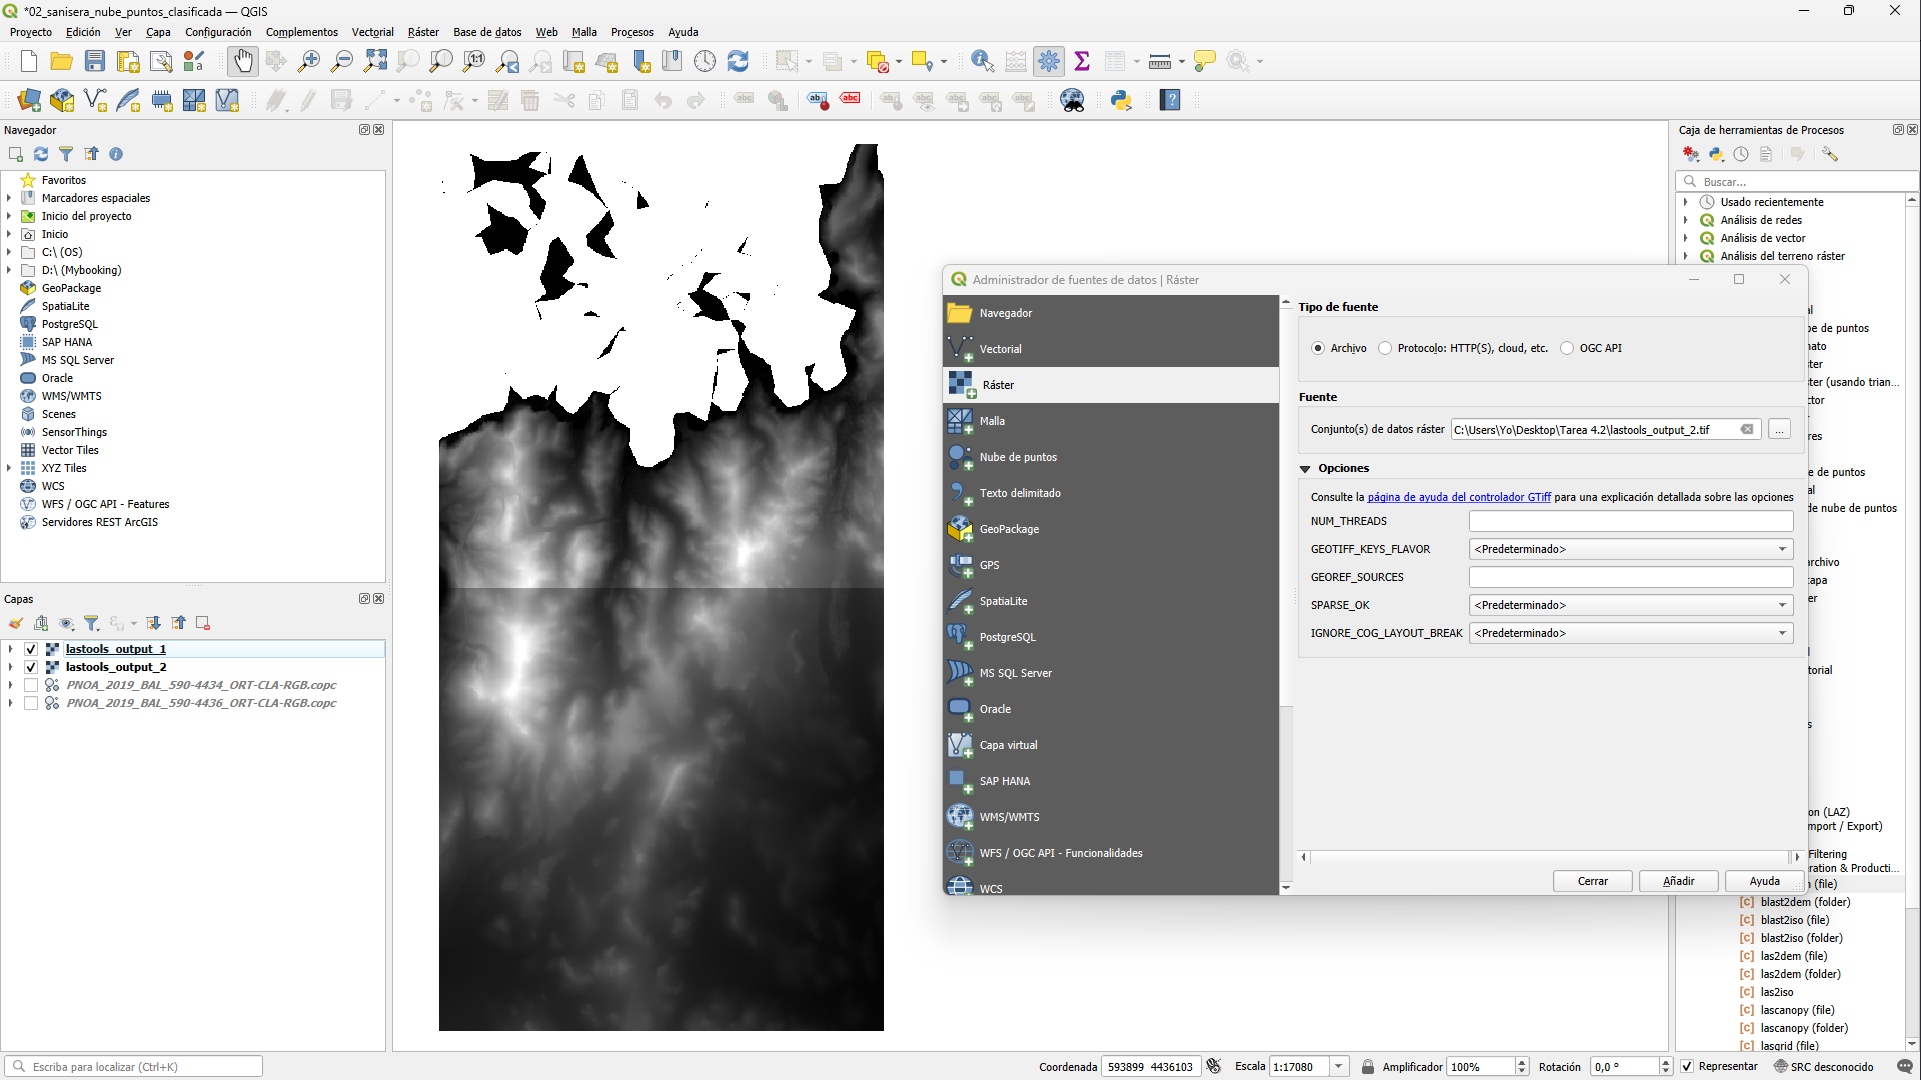
Task: Open the SPARSE_OK dropdown
Action: (1630, 605)
